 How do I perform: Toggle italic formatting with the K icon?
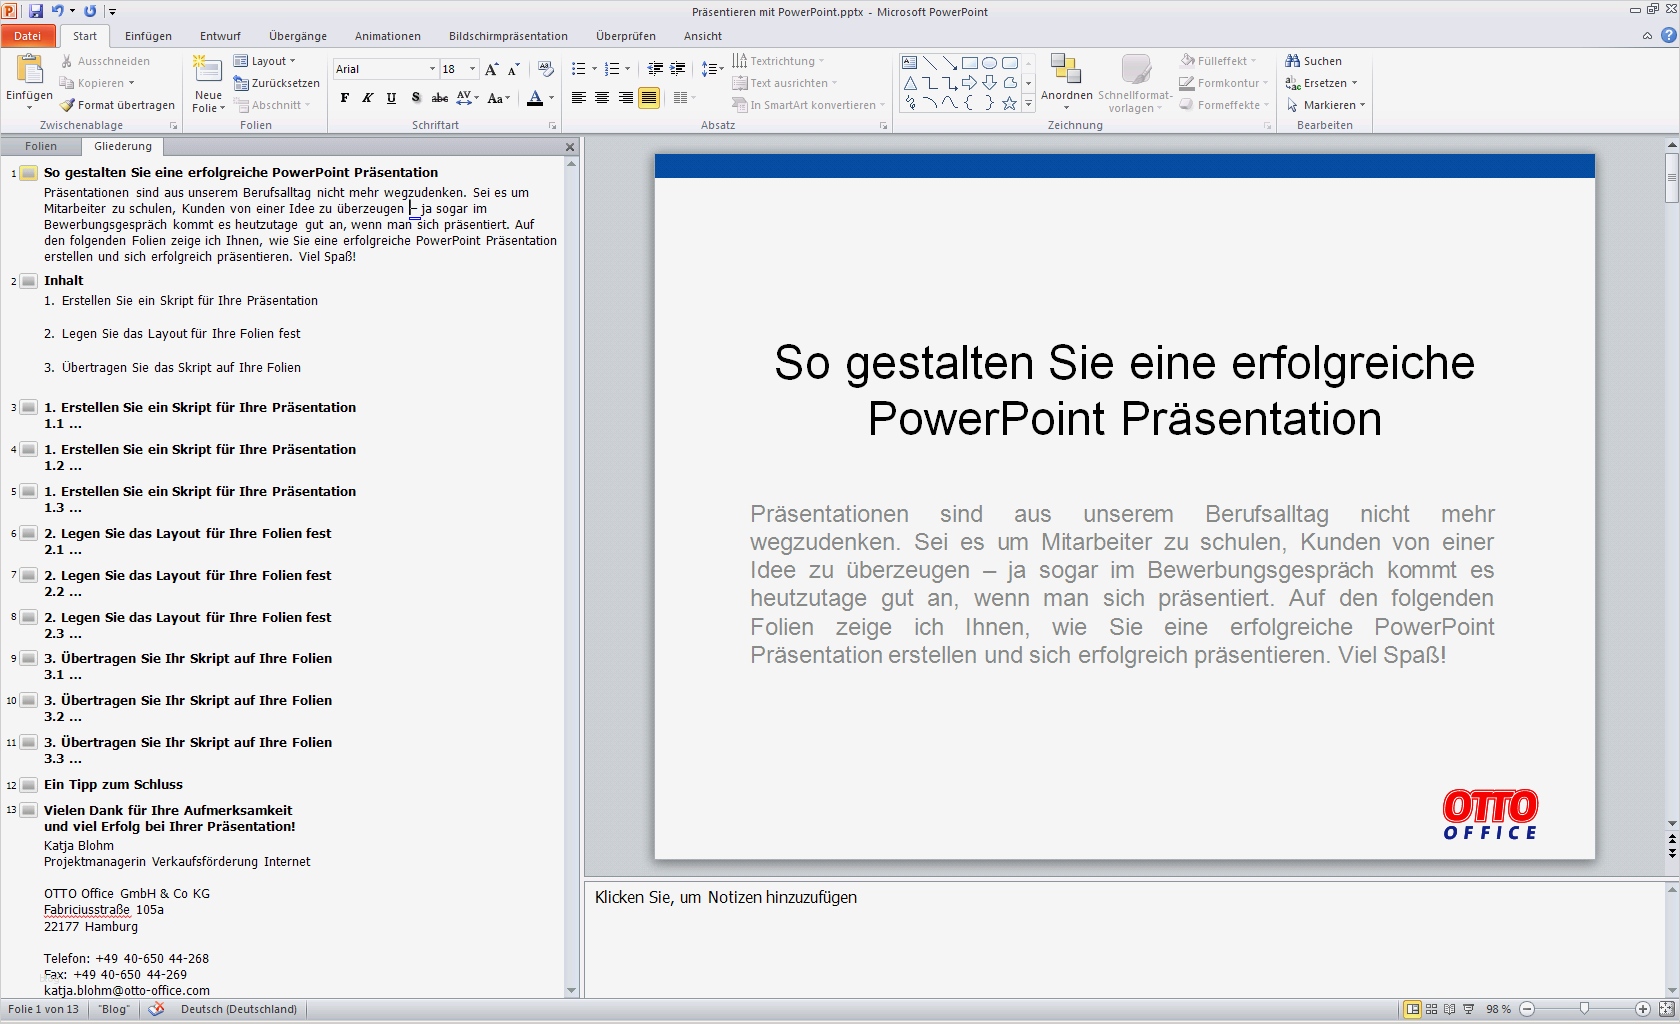[367, 98]
